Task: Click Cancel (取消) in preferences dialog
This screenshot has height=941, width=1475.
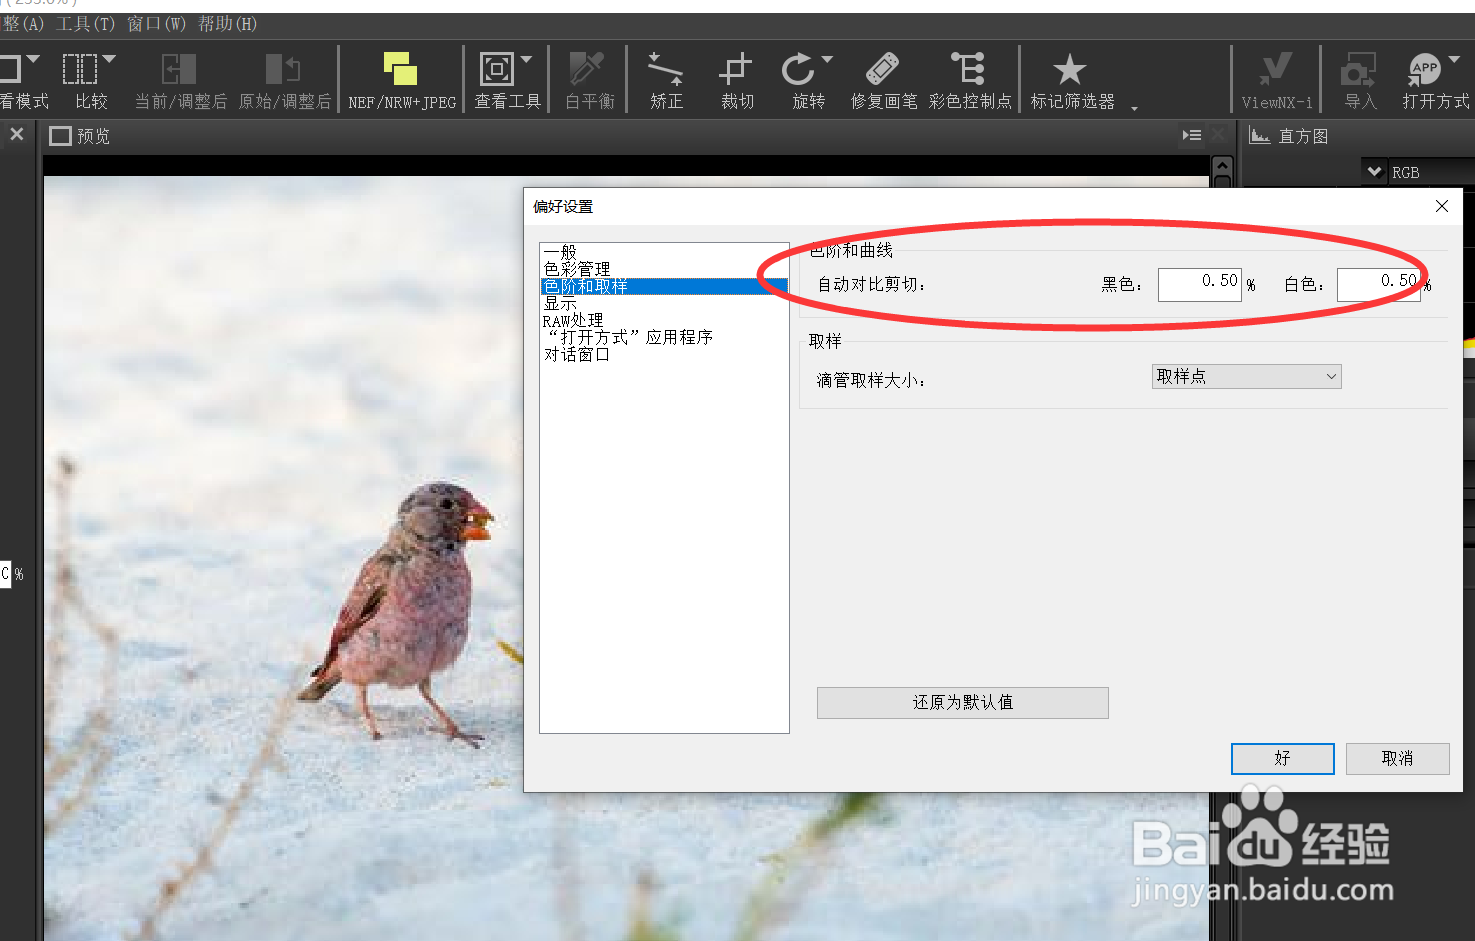Action: pyautogui.click(x=1397, y=759)
